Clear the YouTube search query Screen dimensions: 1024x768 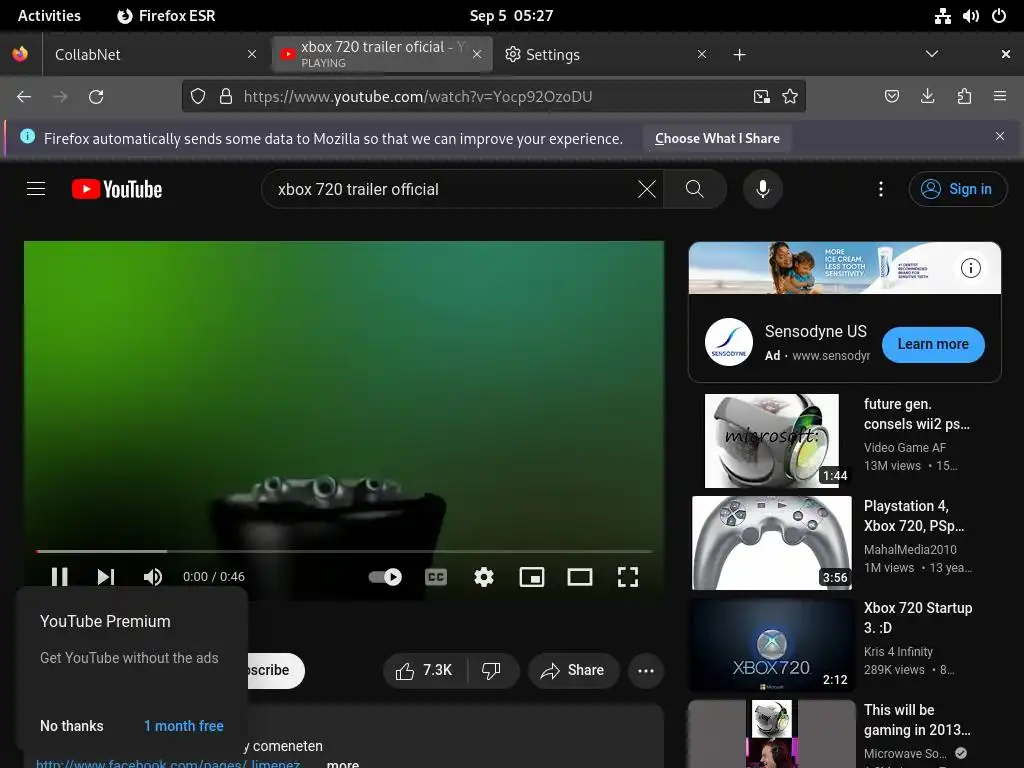pos(647,189)
